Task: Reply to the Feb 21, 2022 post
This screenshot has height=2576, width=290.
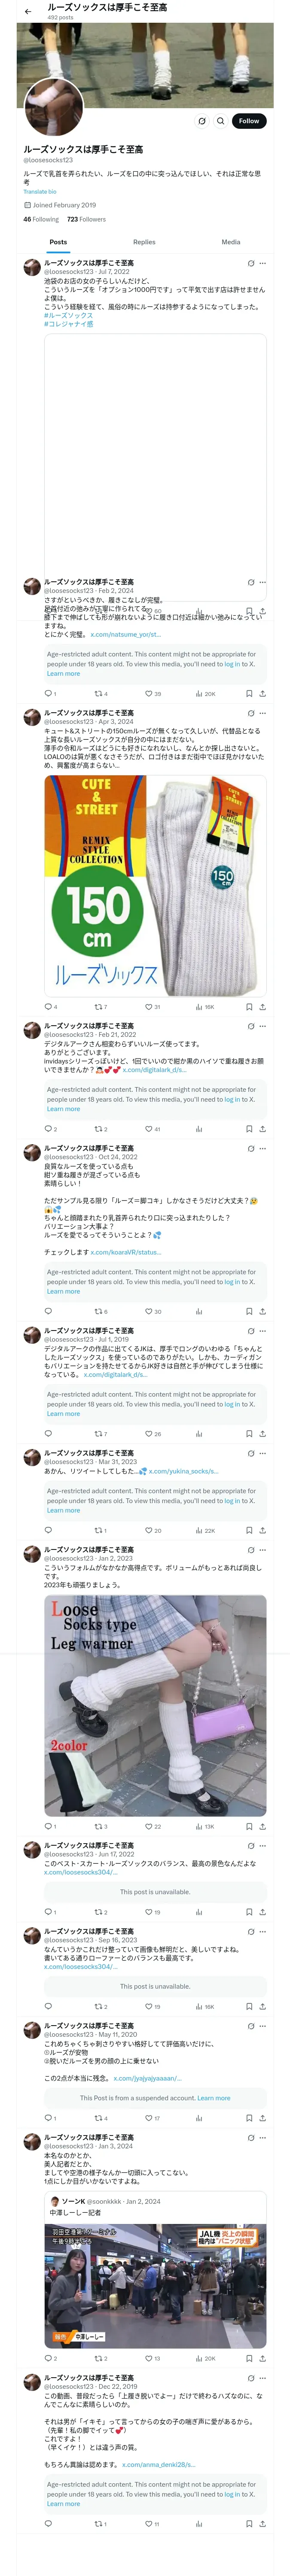Action: pos(48,1129)
